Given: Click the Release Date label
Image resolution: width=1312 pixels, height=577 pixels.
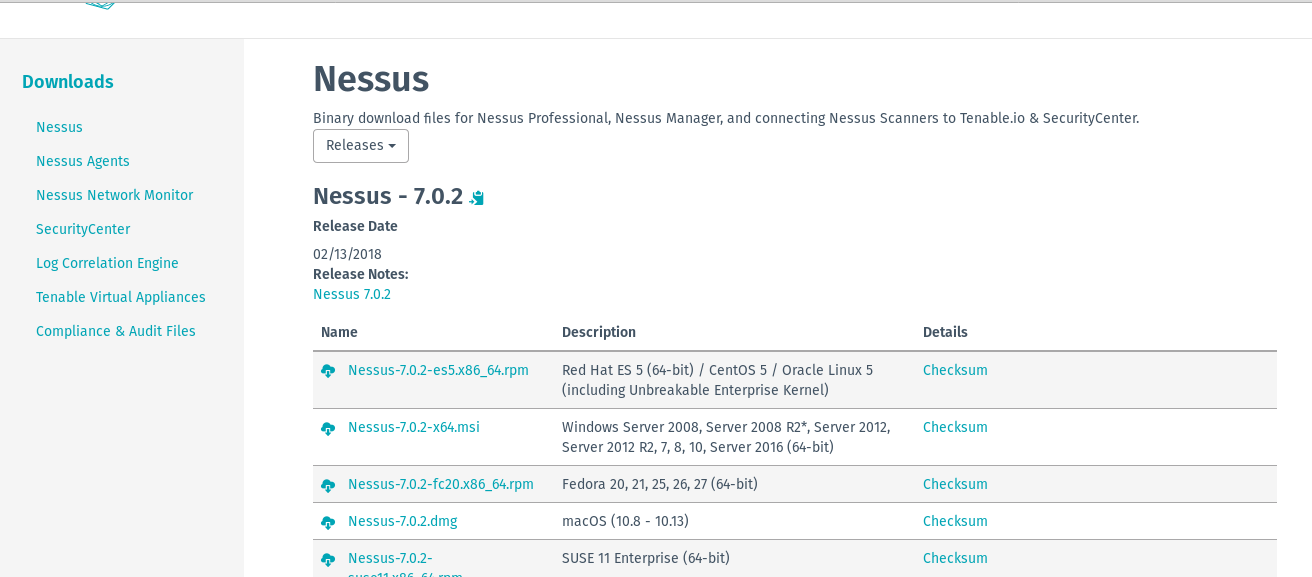Looking at the screenshot, I should 355,226.
